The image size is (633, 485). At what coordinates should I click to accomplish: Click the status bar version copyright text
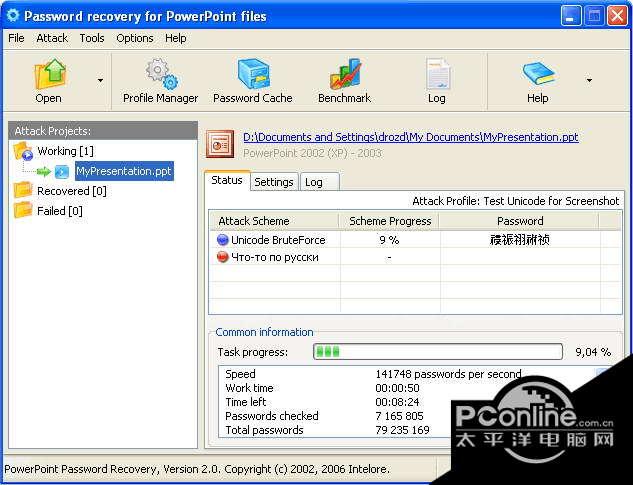197,469
